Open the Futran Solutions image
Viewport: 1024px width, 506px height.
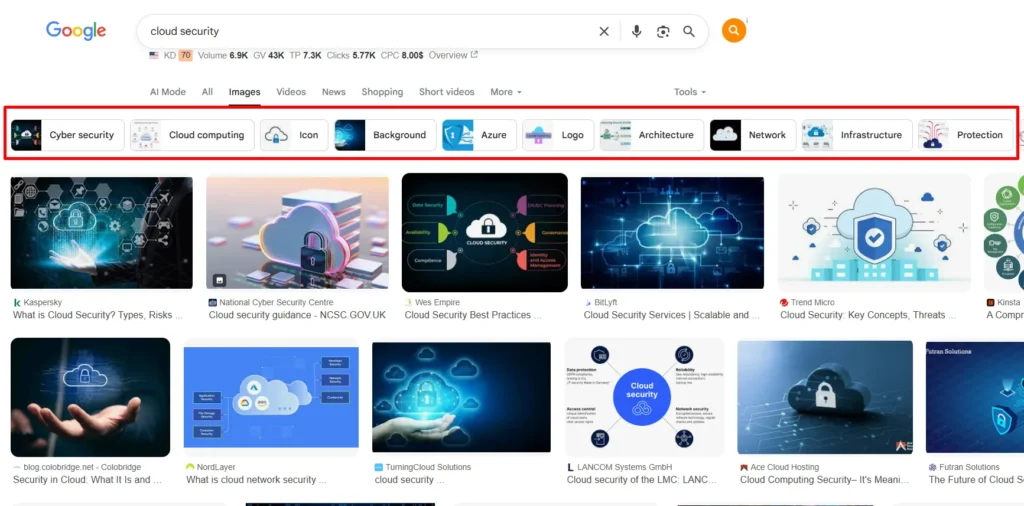(975, 398)
